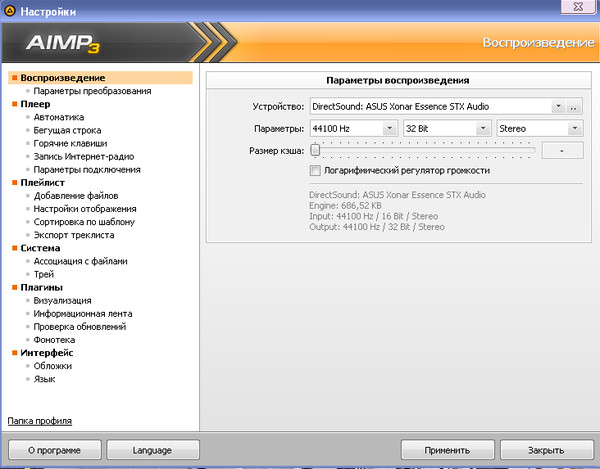The image size is (600, 469).
Task: Open Параметры преобразования settings page
Action: [x=92, y=91]
